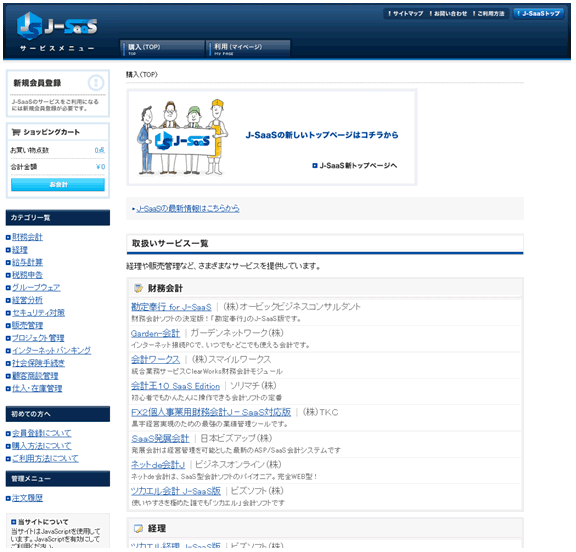
Task: Click the banner illustration of four people
Action: (182, 137)
